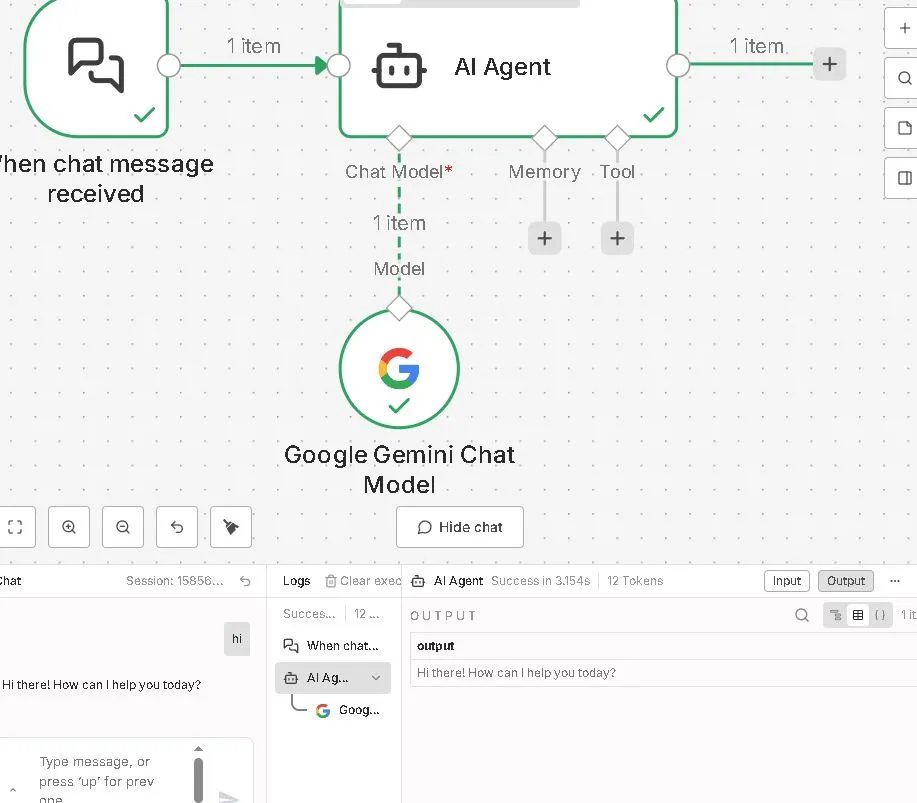The width and height of the screenshot is (917, 803).
Task: Select the 'hi' chat message bubble
Action: [237, 639]
